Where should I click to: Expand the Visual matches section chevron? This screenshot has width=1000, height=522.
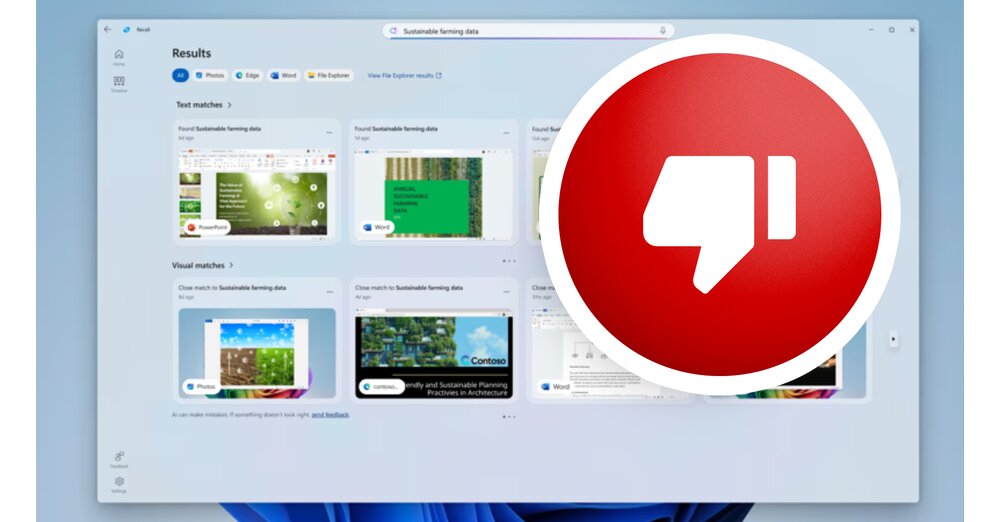pos(231,265)
